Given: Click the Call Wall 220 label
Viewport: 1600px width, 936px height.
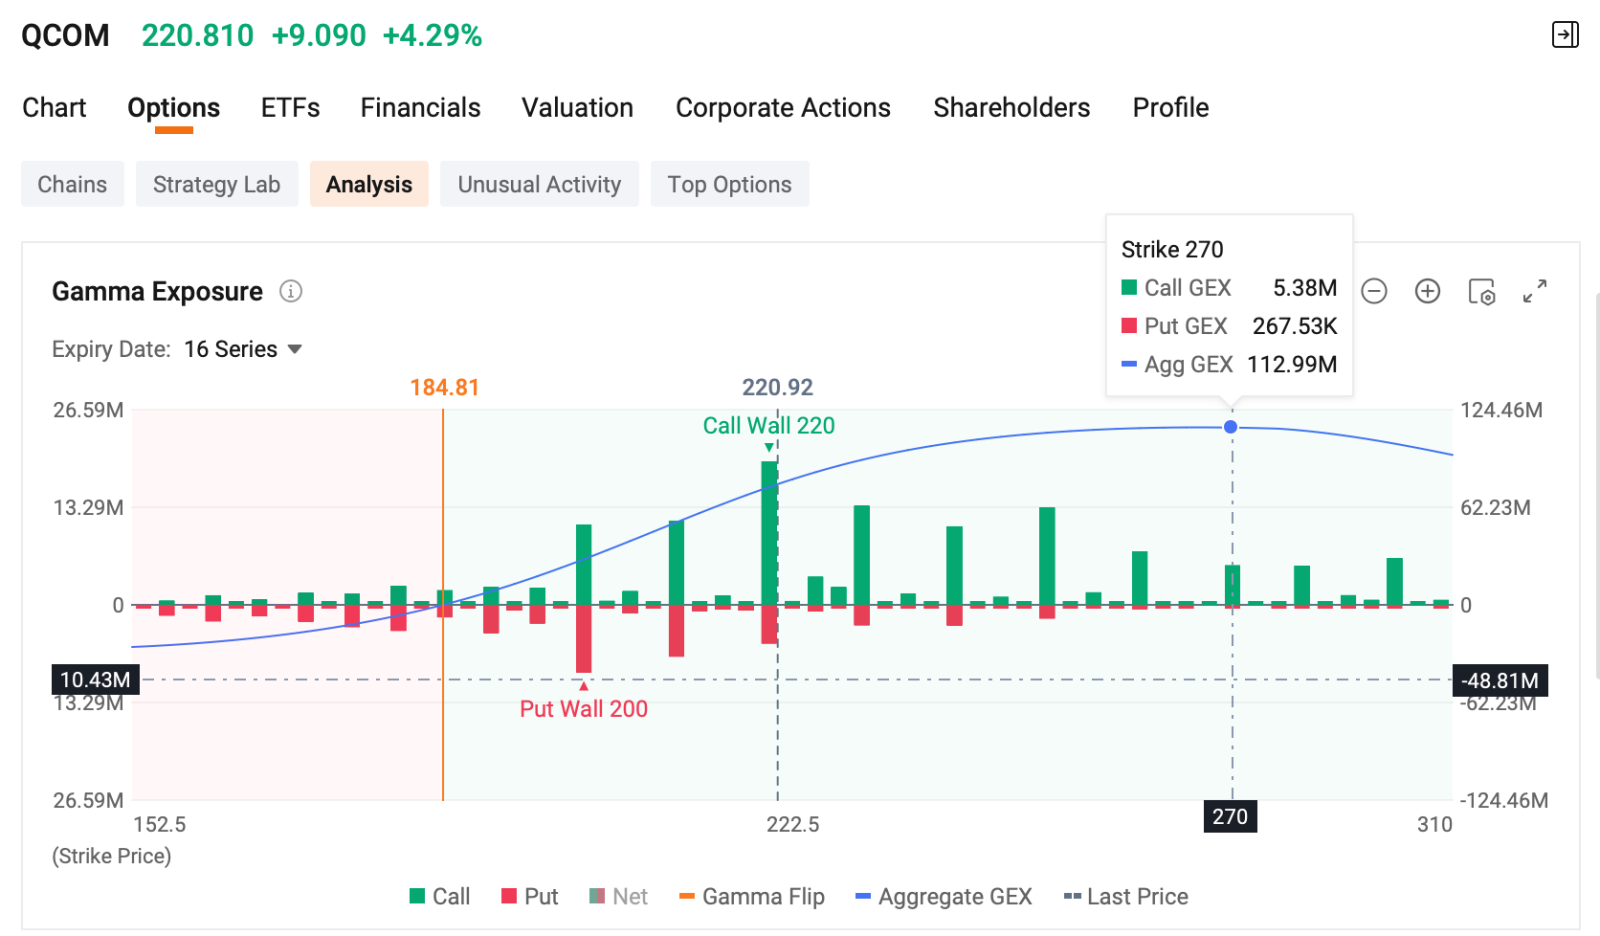Looking at the screenshot, I should 768,425.
